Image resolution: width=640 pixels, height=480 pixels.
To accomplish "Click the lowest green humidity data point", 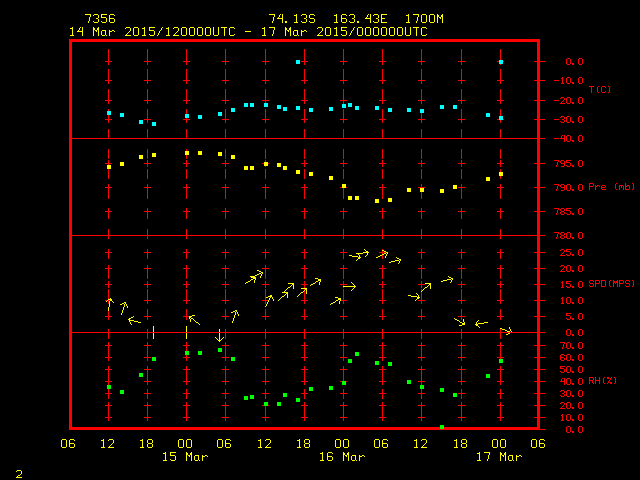I will pyautogui.click(x=442, y=427).
